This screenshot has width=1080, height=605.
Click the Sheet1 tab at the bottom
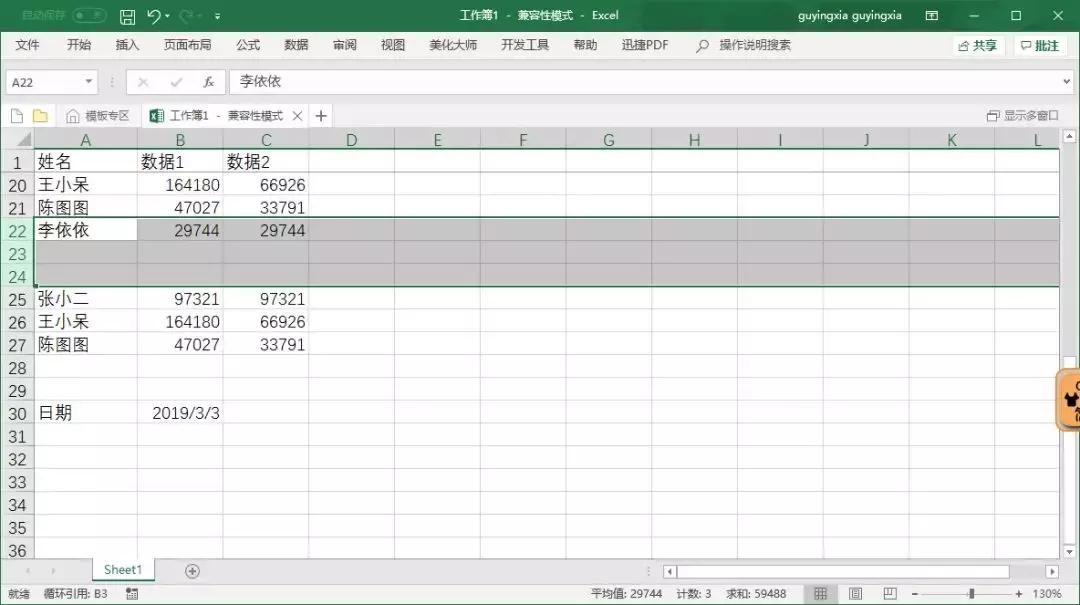coord(122,569)
